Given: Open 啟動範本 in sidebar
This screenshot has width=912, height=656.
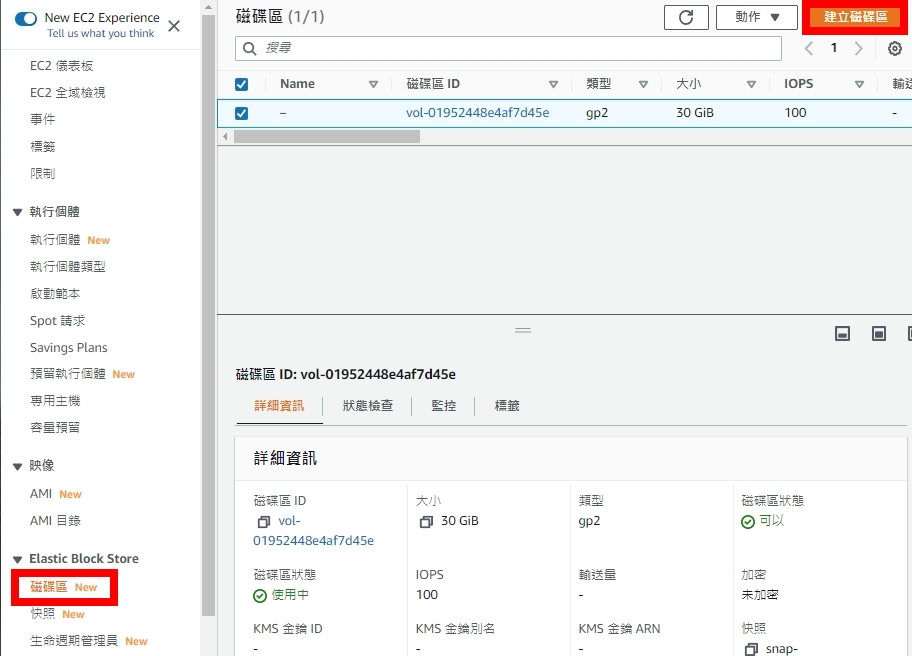Looking at the screenshot, I should tap(55, 294).
